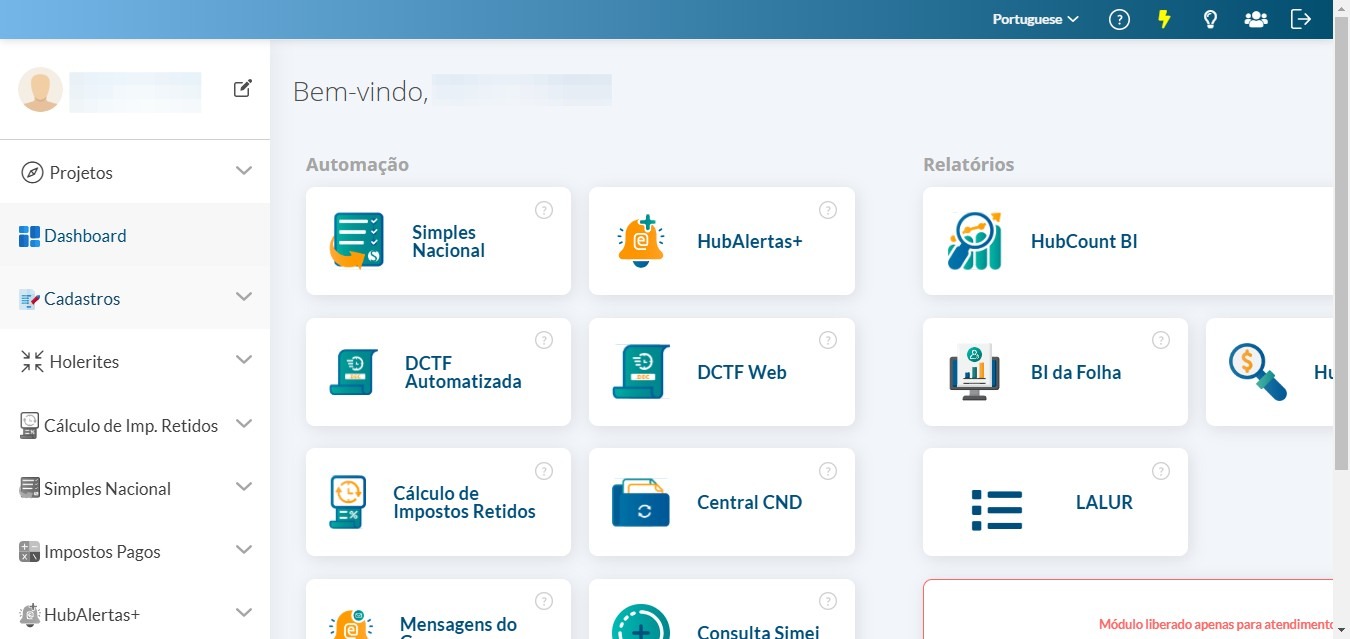Expand the Impostos Pagos chevron
This screenshot has height=639, width=1350.
point(244,550)
